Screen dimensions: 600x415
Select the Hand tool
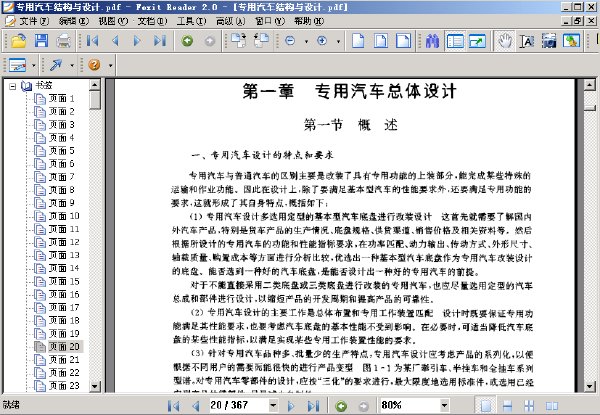point(505,41)
